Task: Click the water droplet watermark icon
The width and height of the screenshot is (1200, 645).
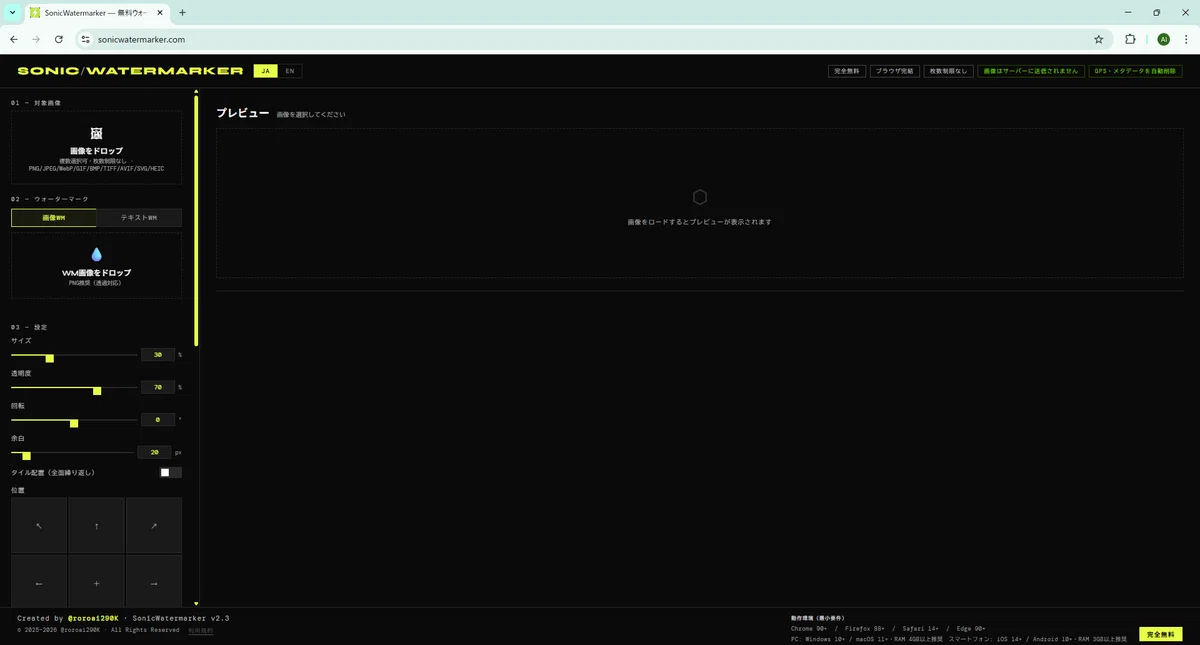Action: [96, 254]
